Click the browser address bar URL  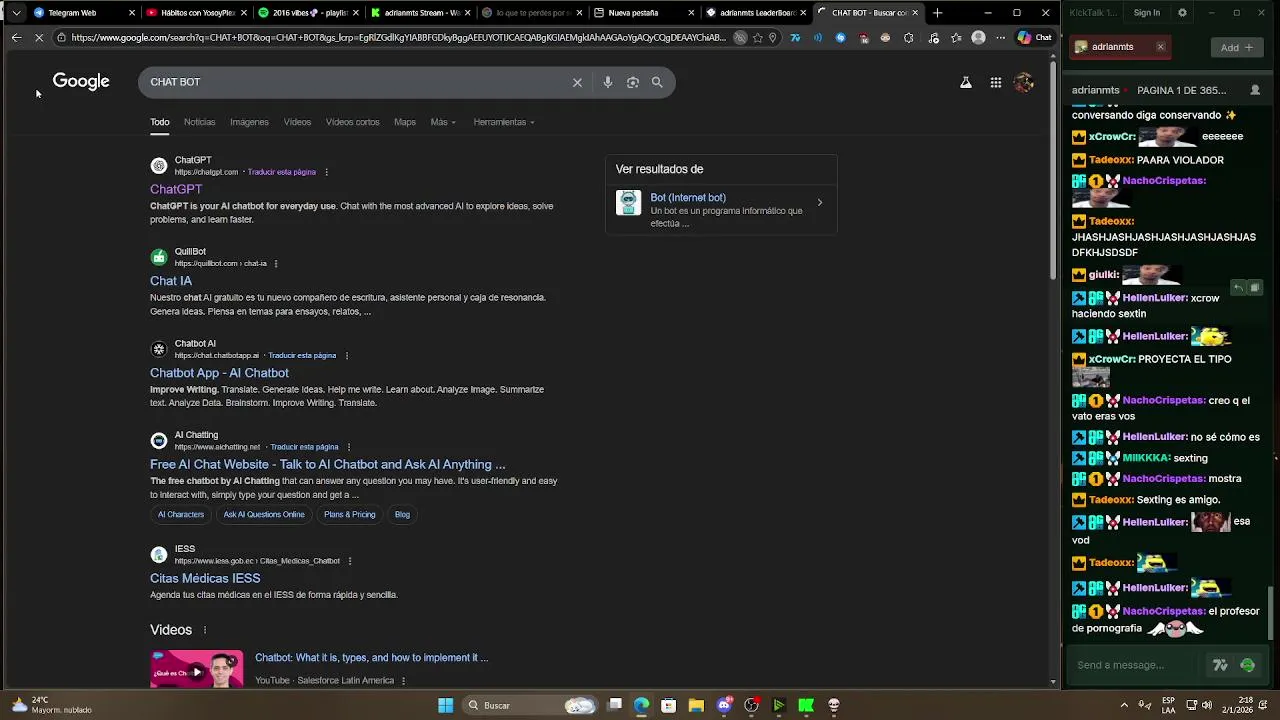(x=398, y=37)
